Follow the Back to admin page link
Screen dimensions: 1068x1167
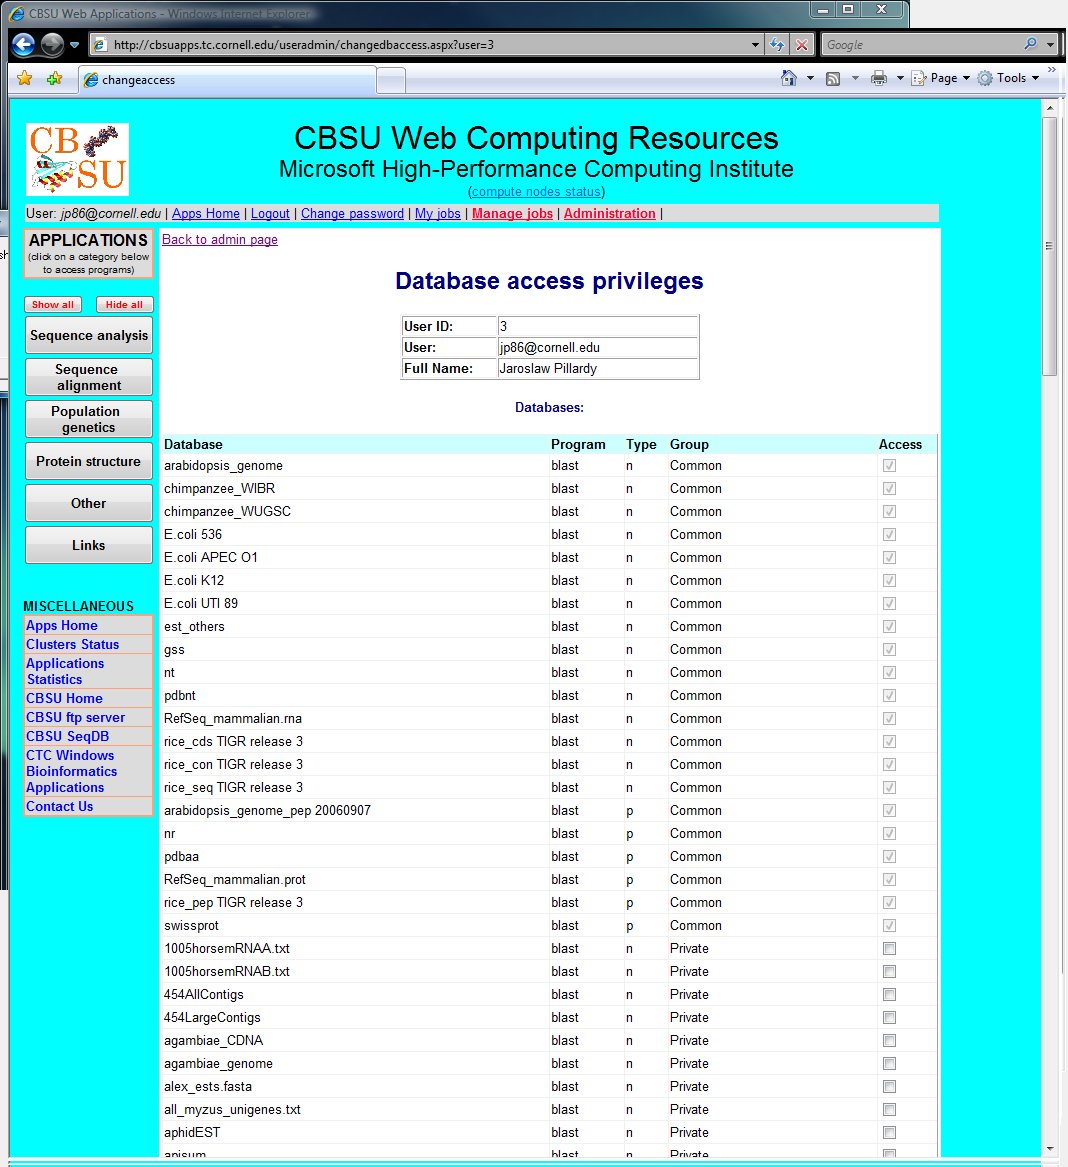pyautogui.click(x=220, y=240)
